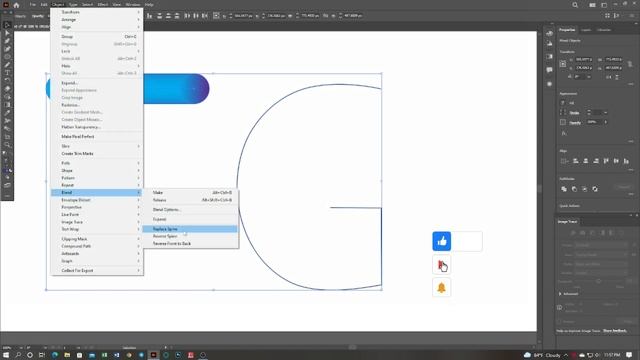Select the Eraser tool
This screenshot has width=640, height=360.
pyautogui.click(x=7, y=89)
